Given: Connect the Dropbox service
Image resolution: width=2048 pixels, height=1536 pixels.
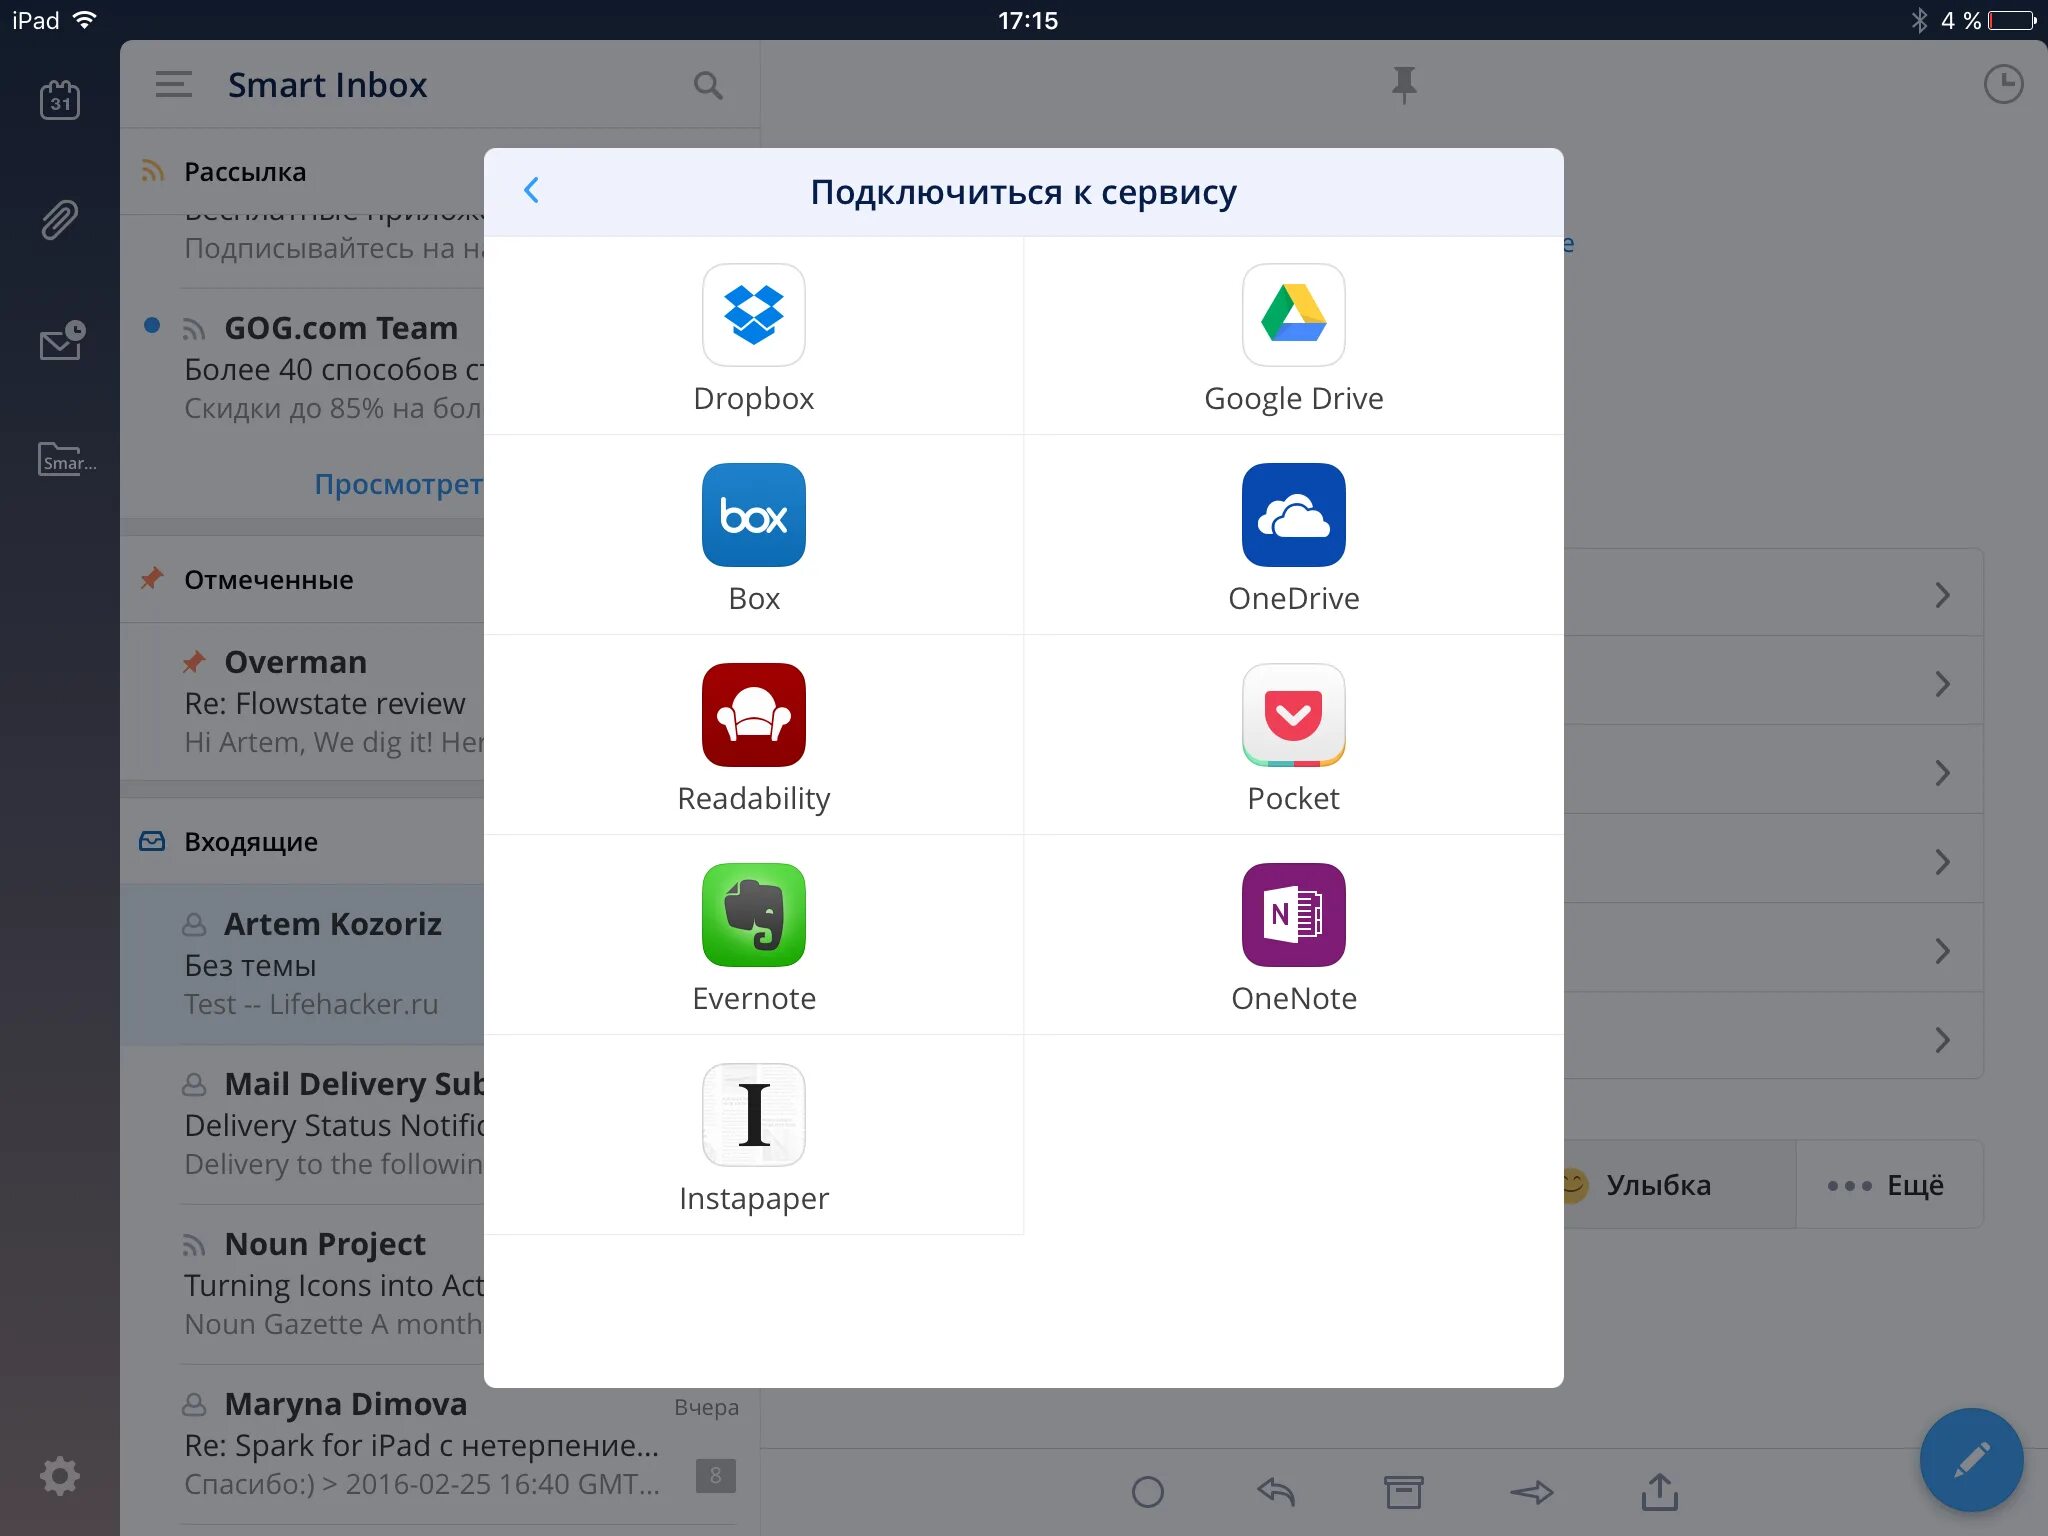Looking at the screenshot, I should point(754,337).
